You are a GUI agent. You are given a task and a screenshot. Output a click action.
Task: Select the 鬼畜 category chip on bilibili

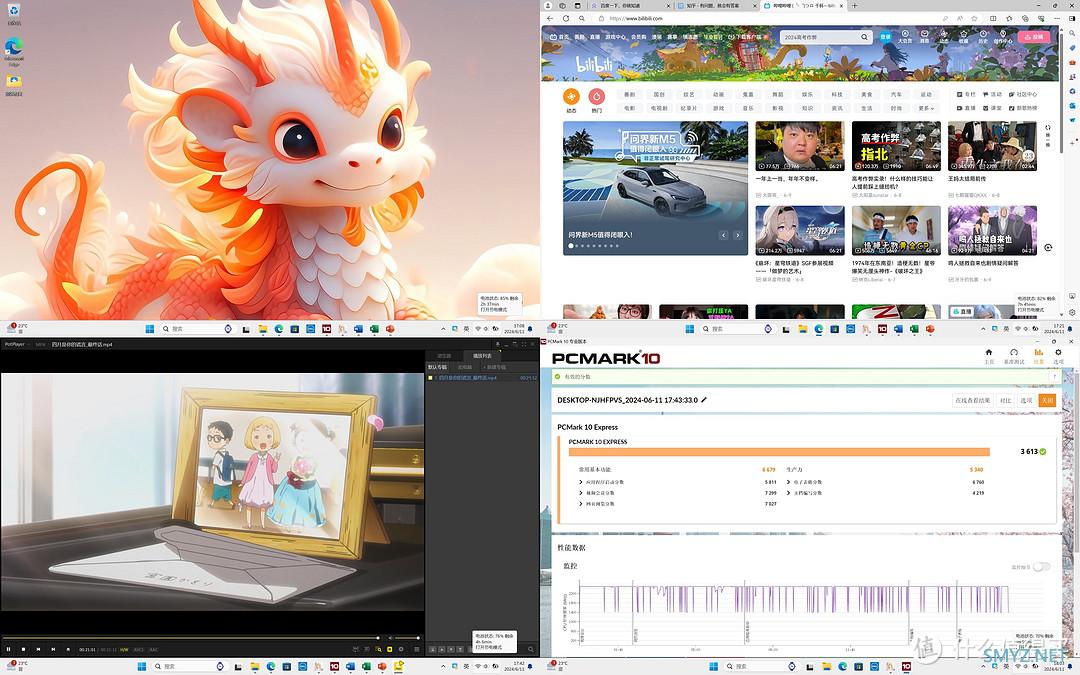[x=748, y=94]
